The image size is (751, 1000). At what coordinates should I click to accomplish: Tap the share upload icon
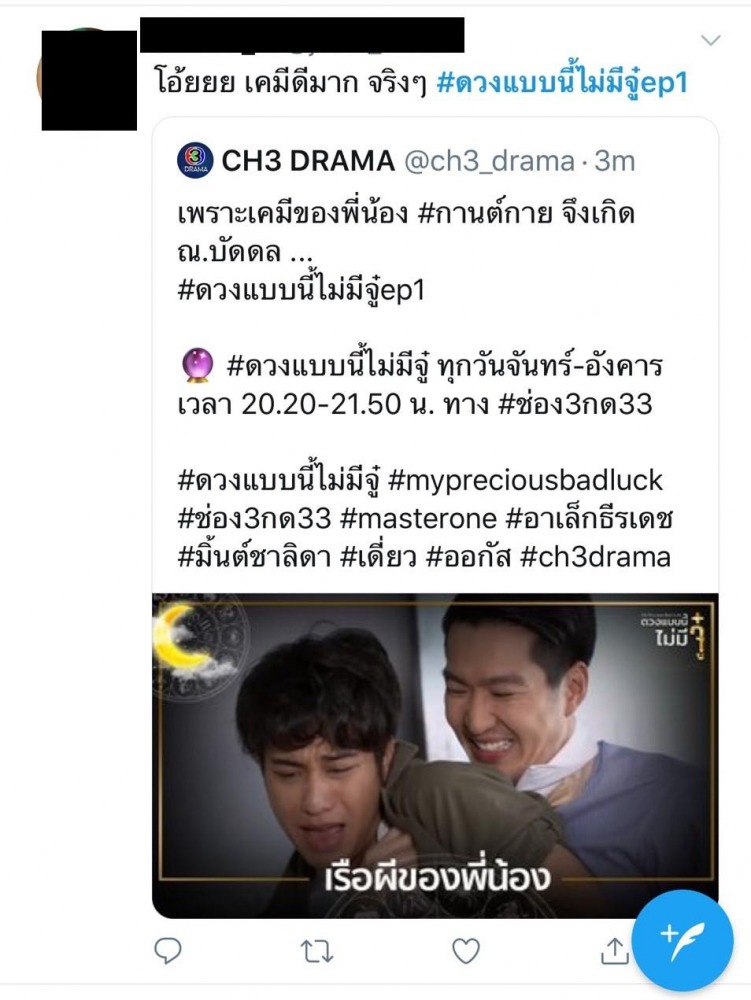tap(615, 951)
